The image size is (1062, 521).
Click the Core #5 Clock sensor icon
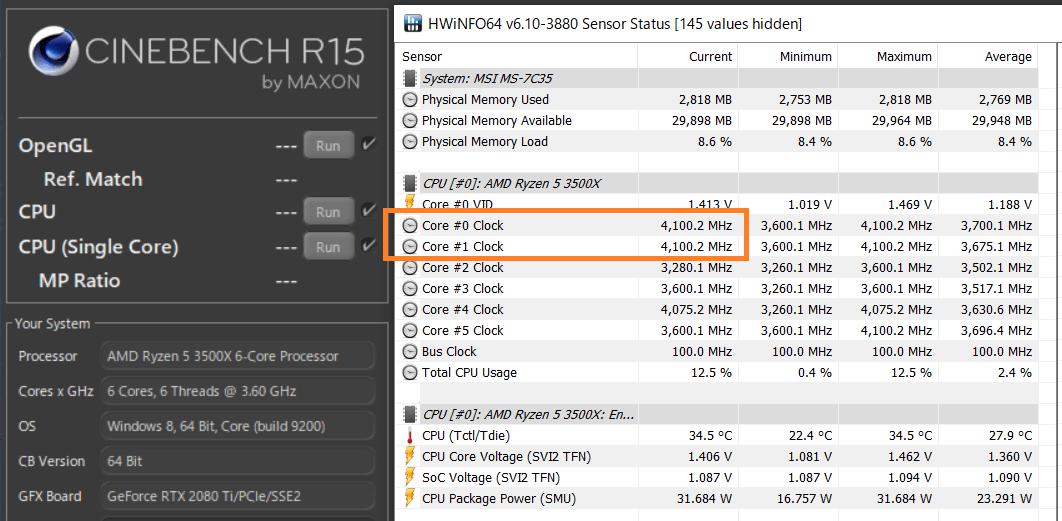tap(410, 331)
